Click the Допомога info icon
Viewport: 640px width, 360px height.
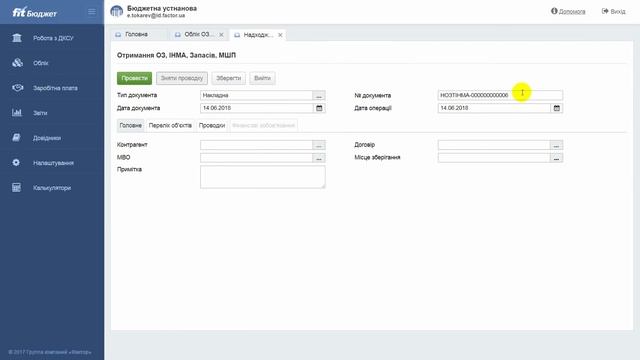(554, 11)
